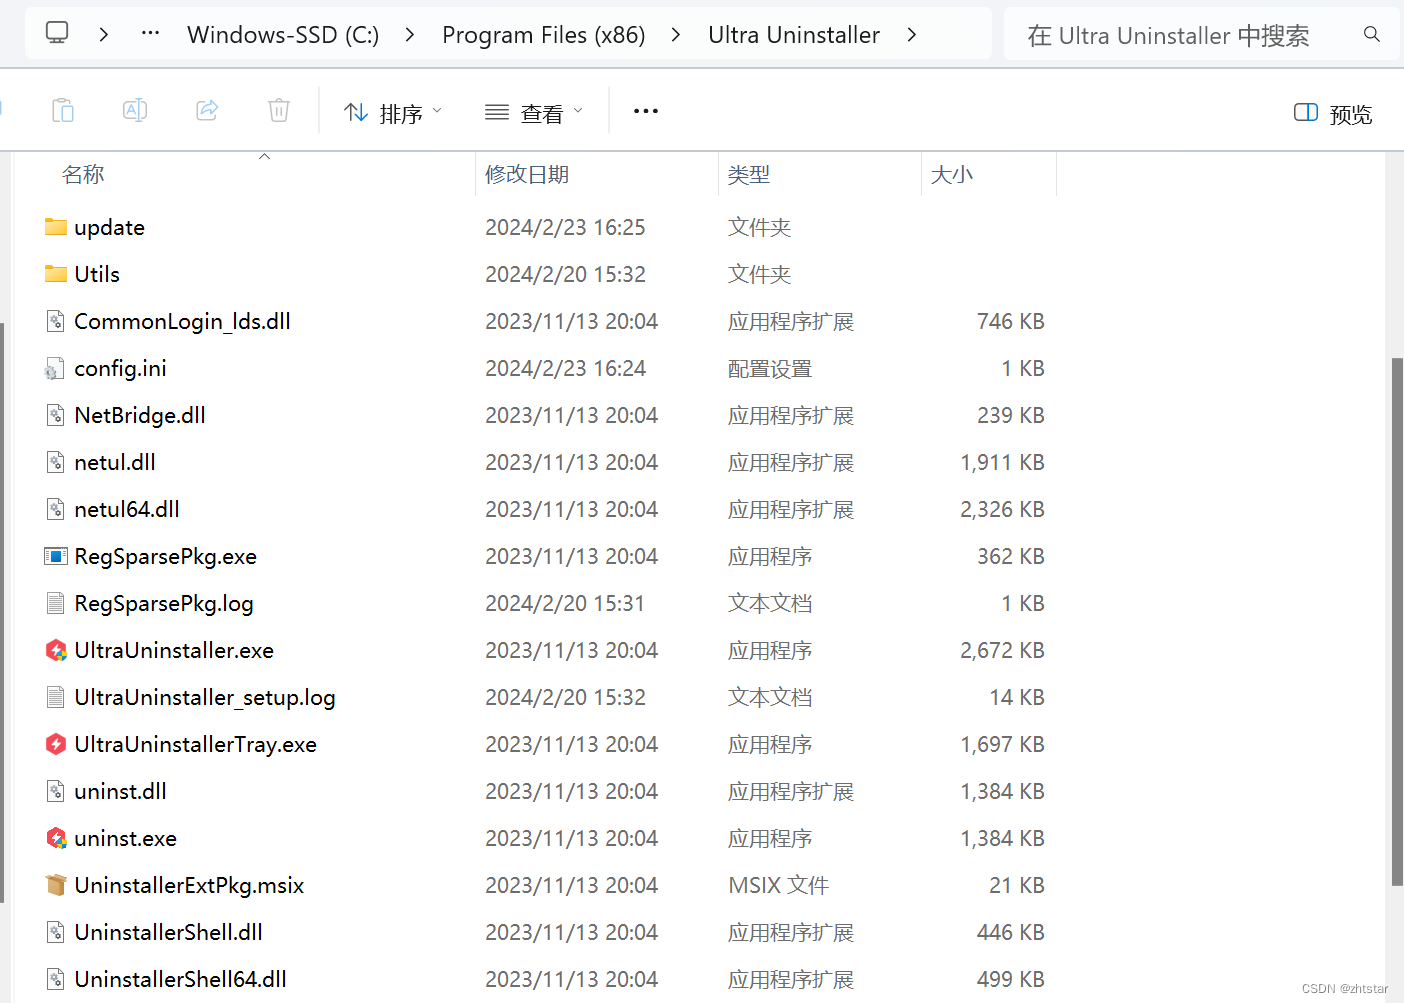Click the 配置设置 type cell
The image size is (1404, 1003).
(769, 368)
